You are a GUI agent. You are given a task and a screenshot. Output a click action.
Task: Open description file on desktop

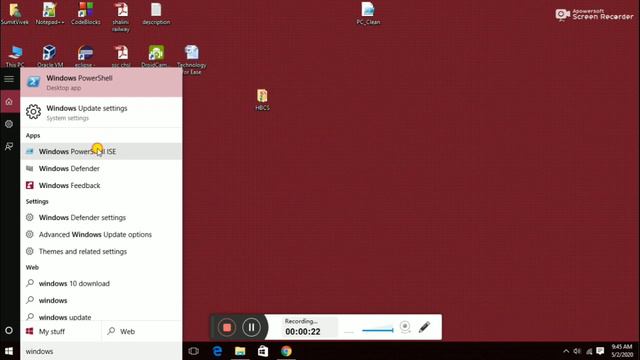(x=156, y=13)
